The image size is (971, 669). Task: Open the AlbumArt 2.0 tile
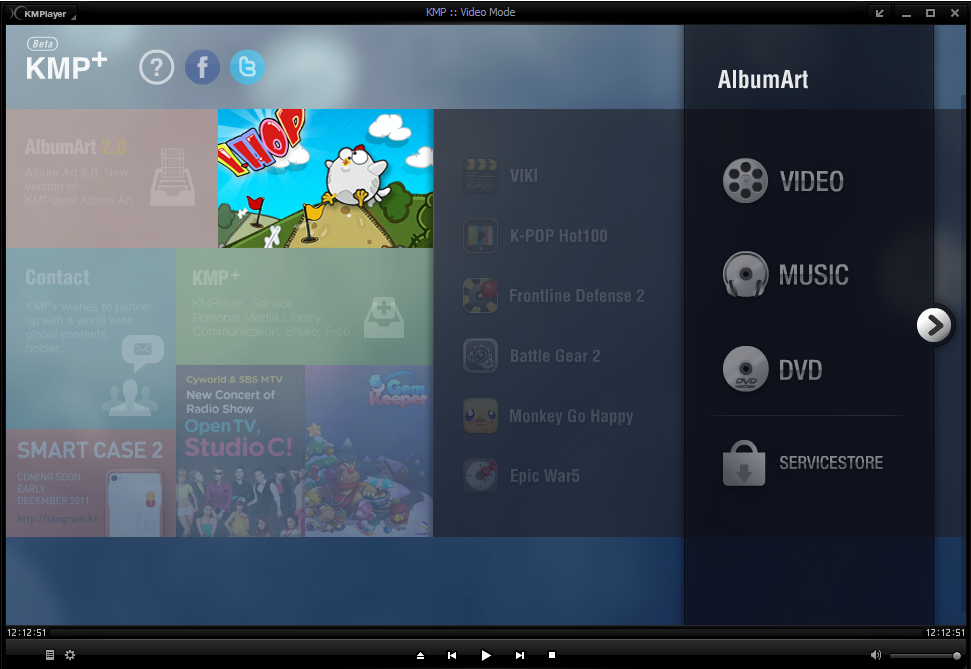click(x=112, y=178)
